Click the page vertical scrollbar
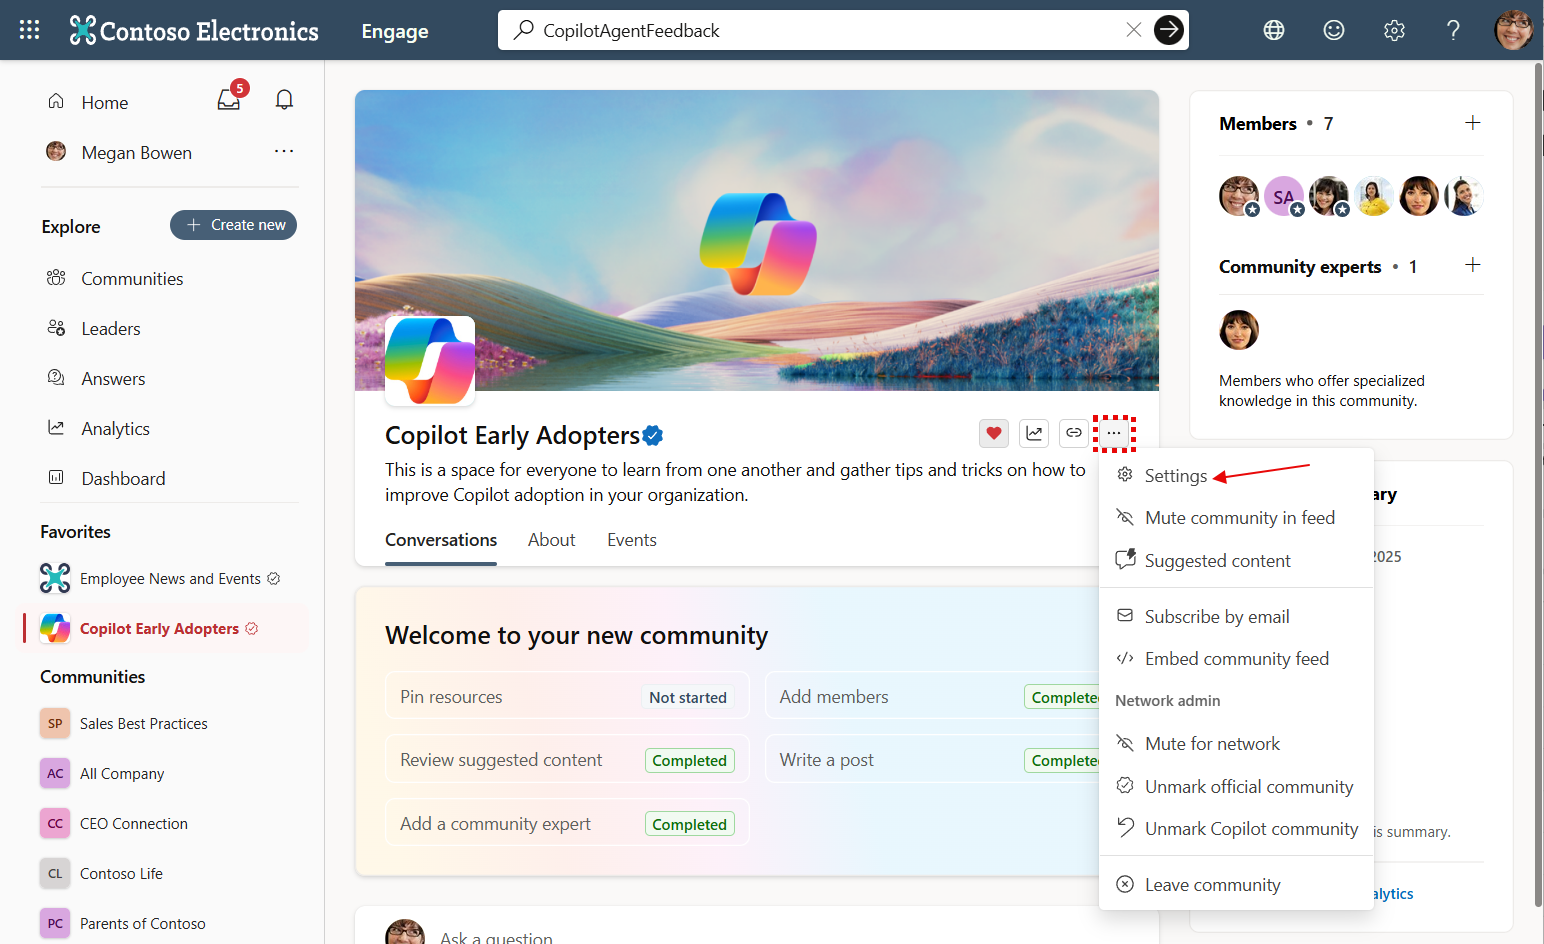 [1538, 480]
